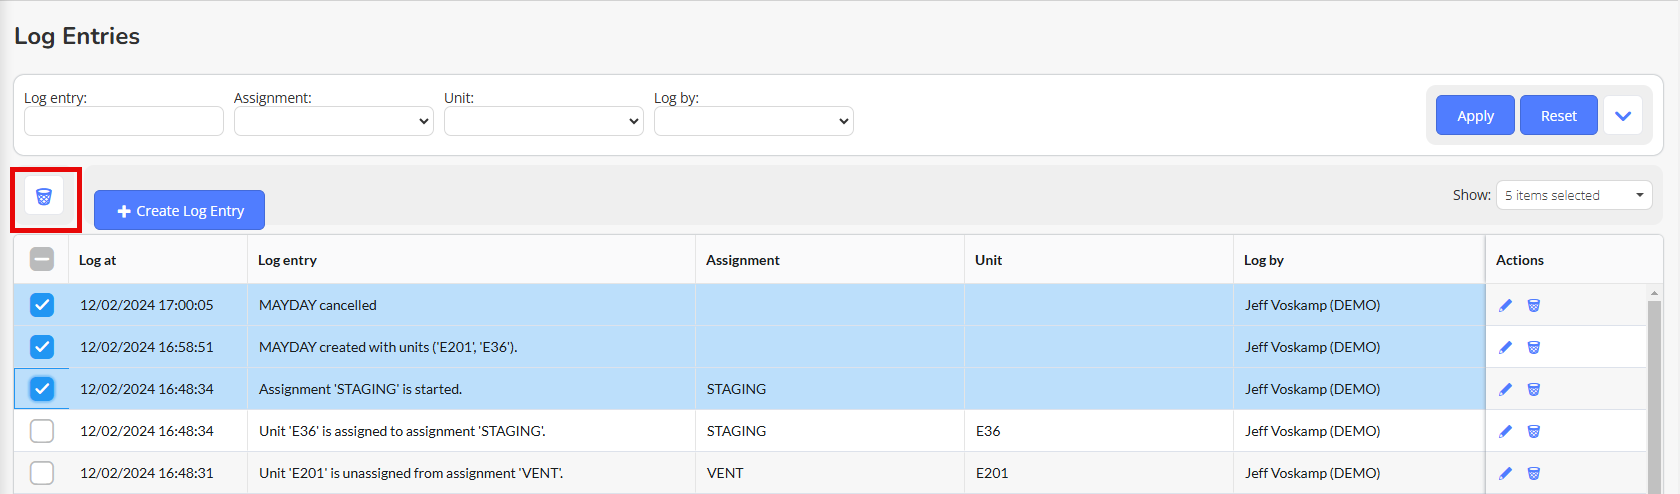Expand more filters with chevron button
1680x494 pixels.
pos(1622,116)
